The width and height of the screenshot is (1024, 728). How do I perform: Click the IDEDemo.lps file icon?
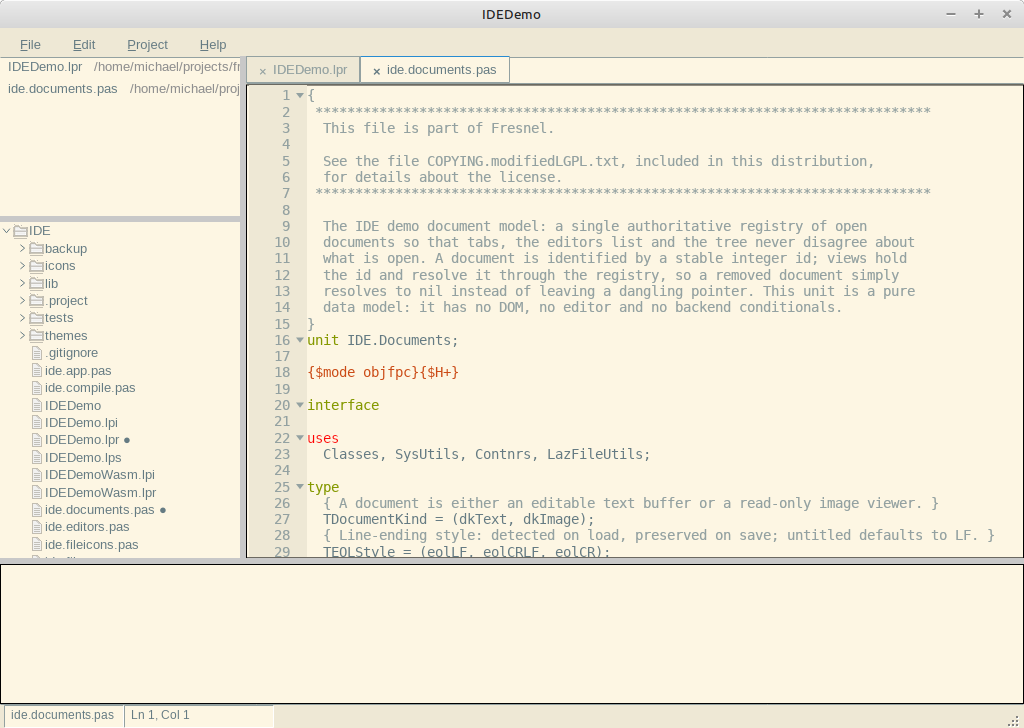(37, 457)
